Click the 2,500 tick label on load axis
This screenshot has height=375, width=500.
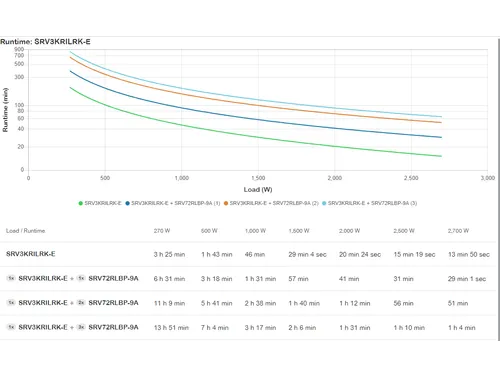click(x=411, y=178)
